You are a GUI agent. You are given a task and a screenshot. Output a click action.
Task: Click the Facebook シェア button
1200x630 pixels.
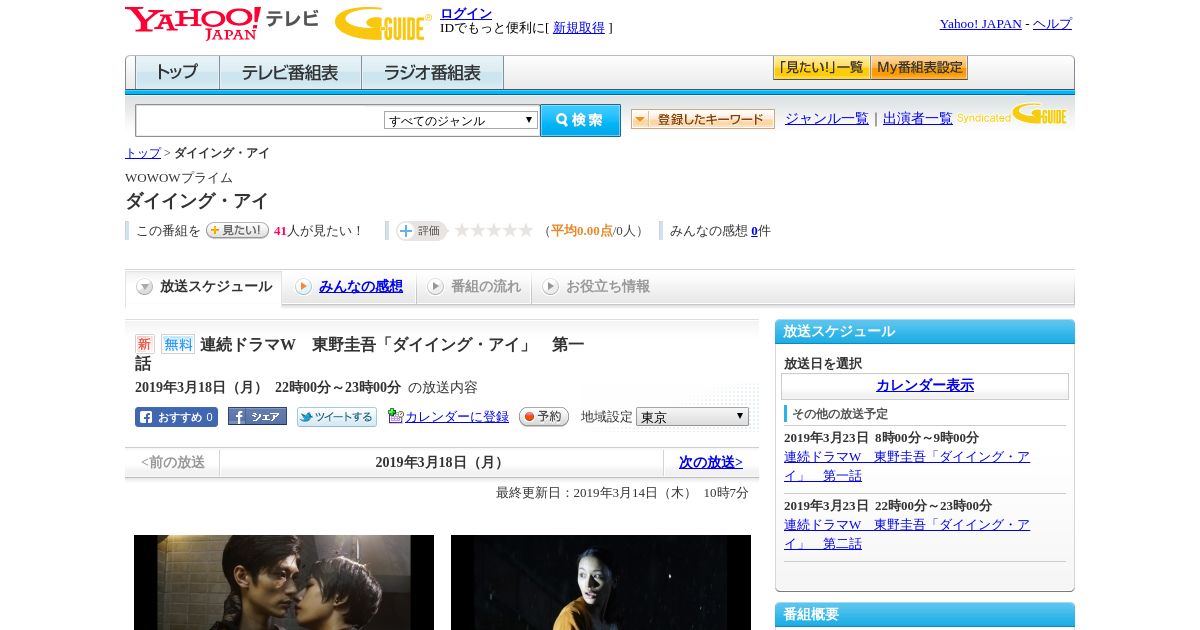257,417
